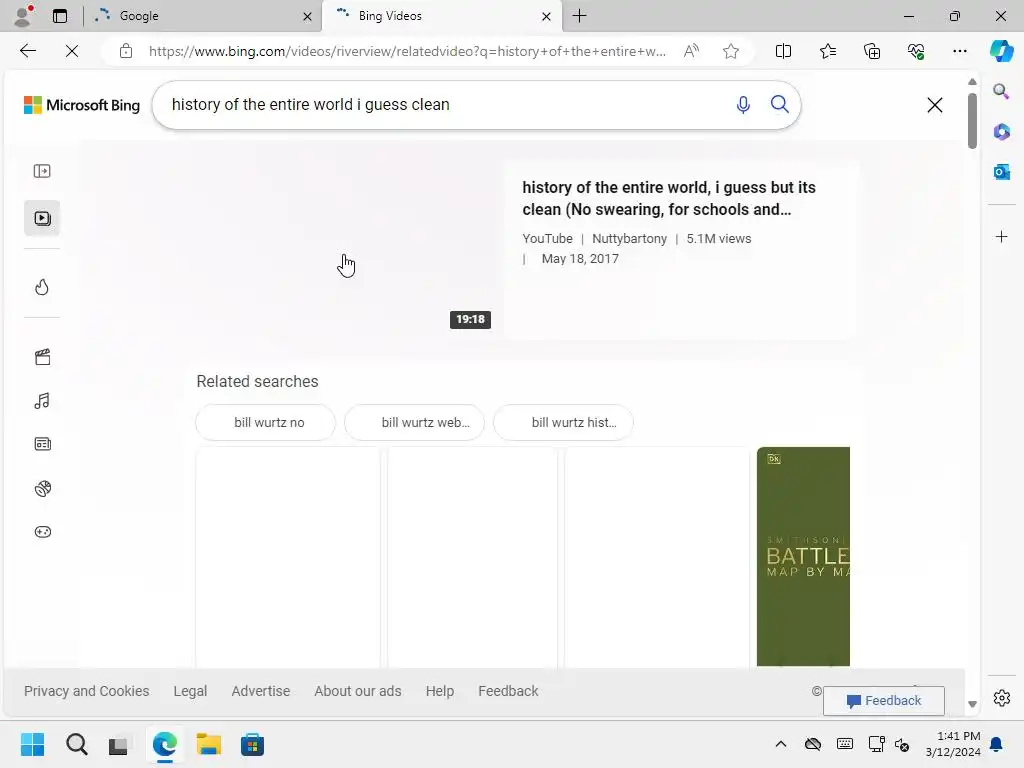Image resolution: width=1024 pixels, height=768 pixels.
Task: Click the Read aloud icon
Action: (x=691, y=51)
